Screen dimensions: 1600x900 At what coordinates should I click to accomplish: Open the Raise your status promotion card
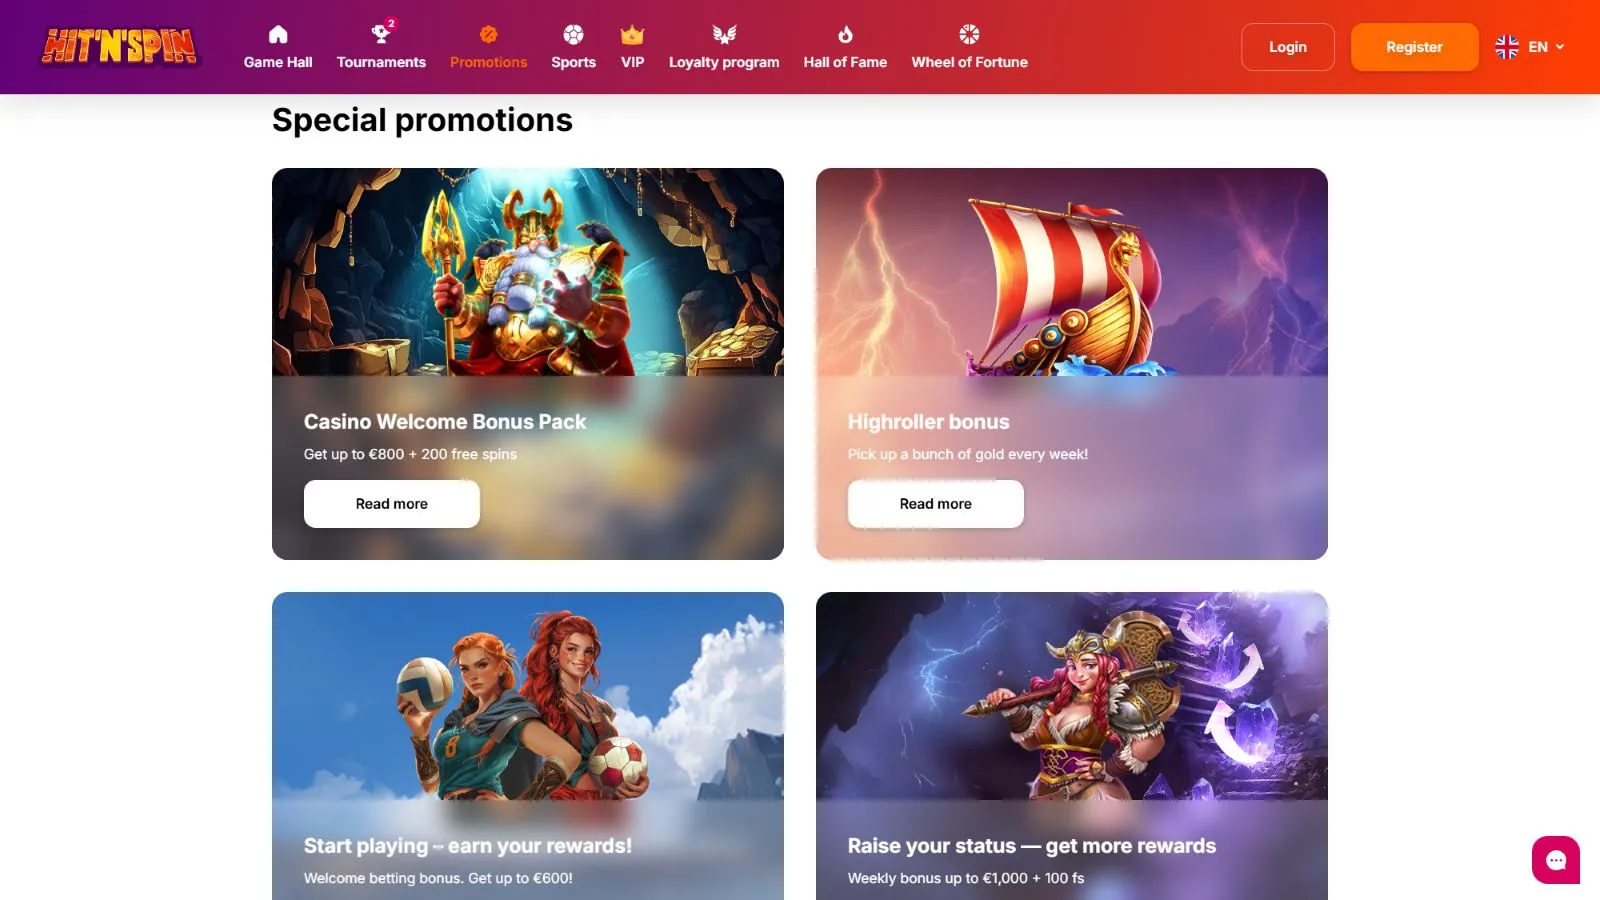click(1072, 746)
